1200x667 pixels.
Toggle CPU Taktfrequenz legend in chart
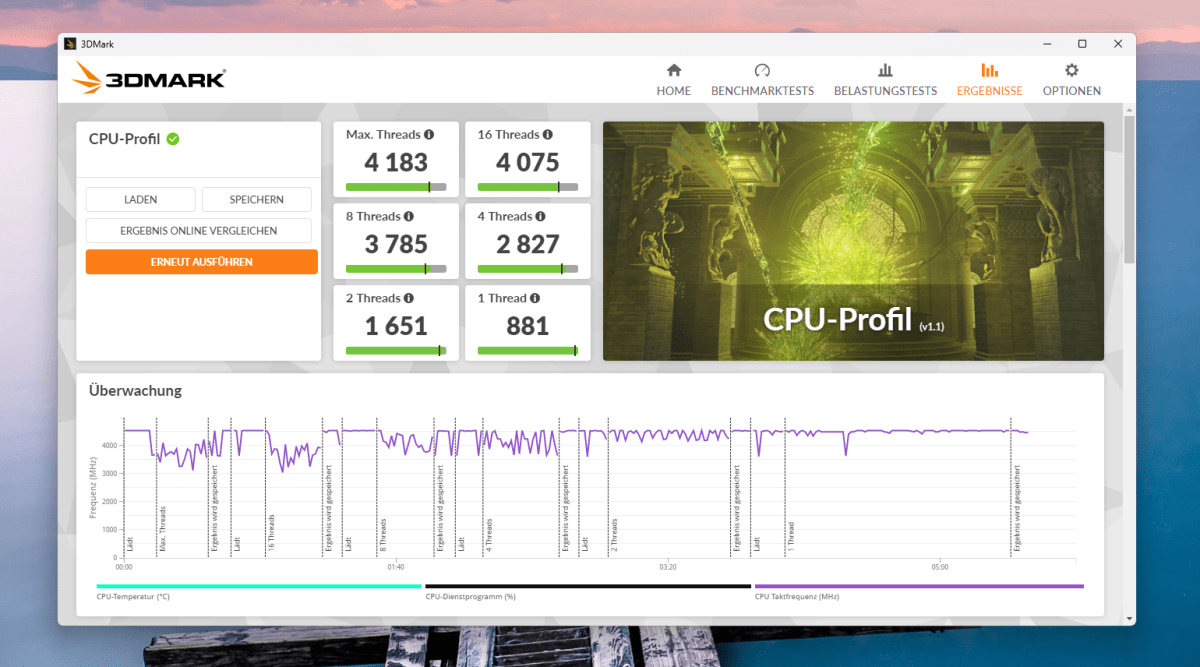[x=919, y=591]
